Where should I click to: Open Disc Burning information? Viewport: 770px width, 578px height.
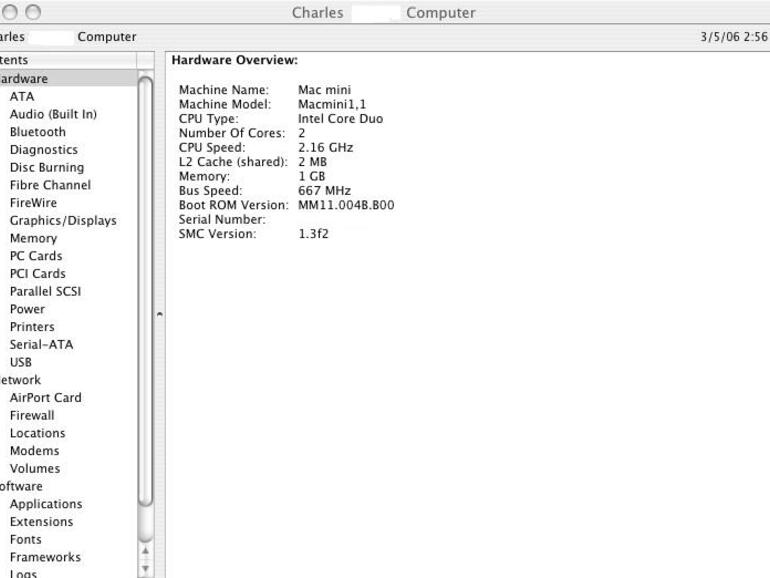47,167
